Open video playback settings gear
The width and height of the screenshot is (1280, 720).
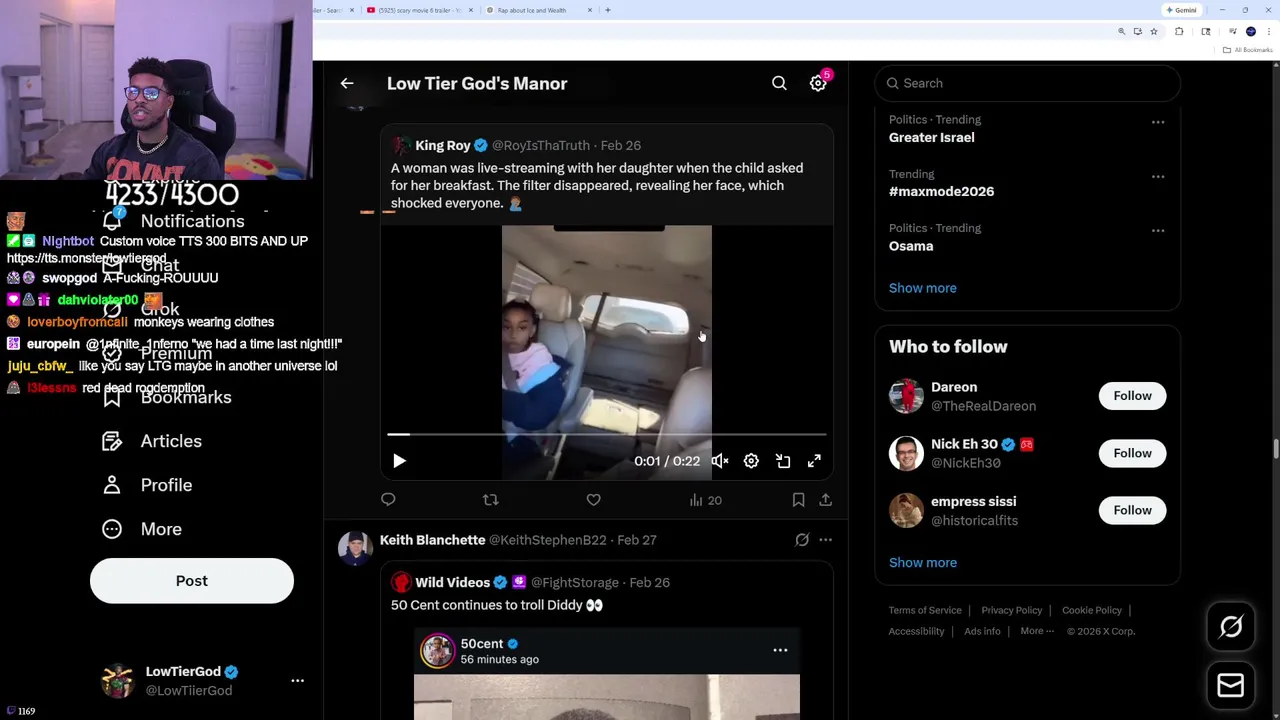tap(751, 461)
